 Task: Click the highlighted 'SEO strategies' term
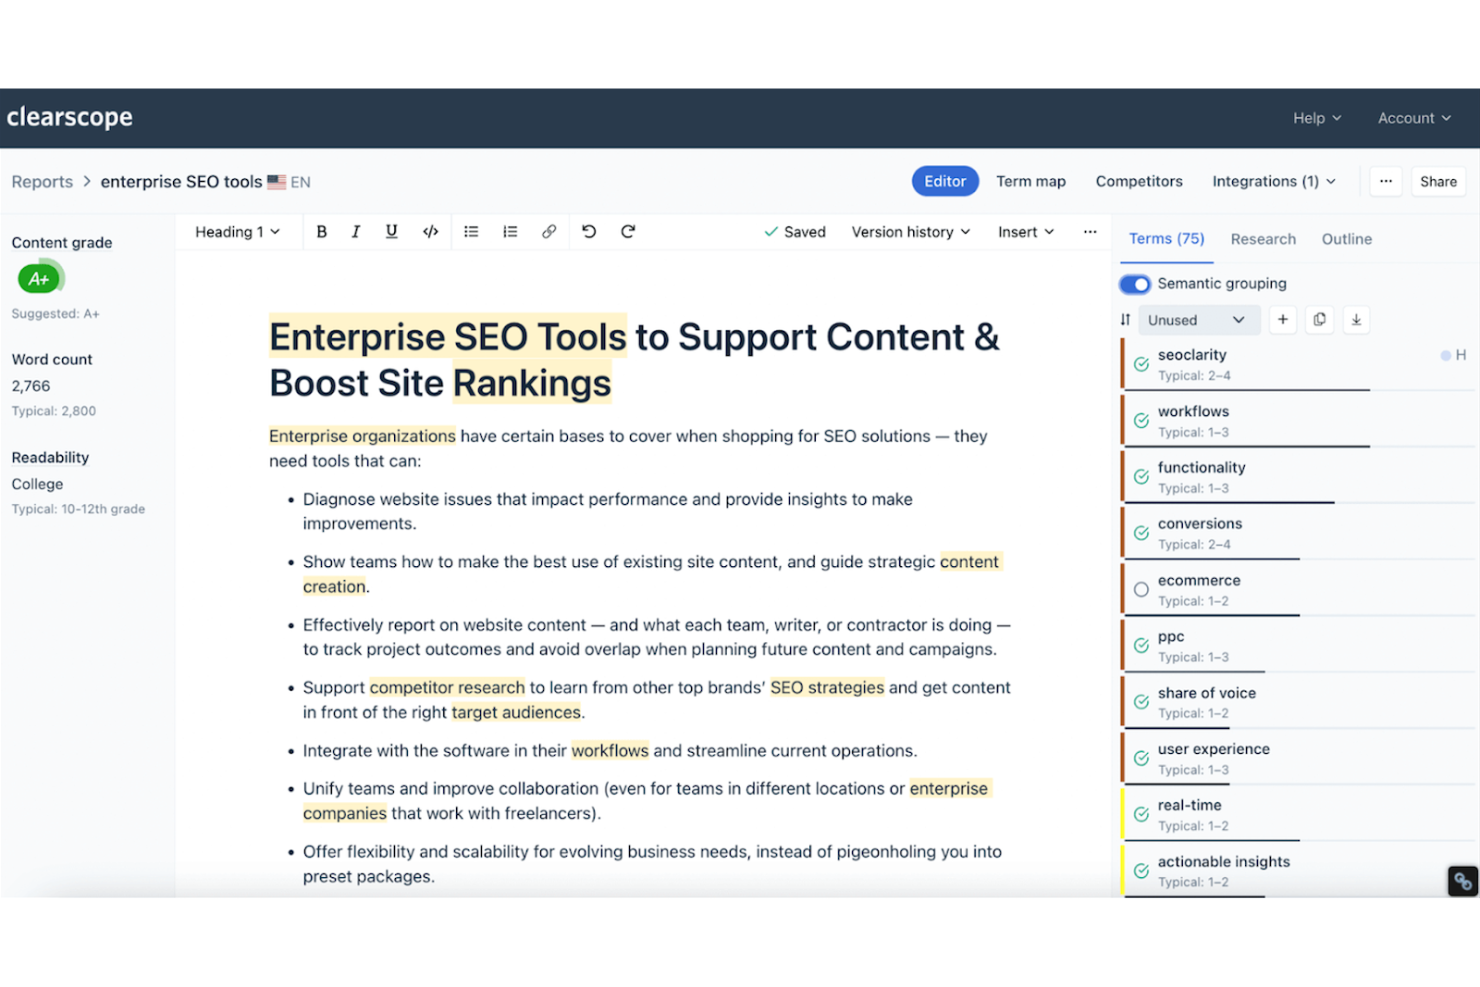[x=827, y=688]
